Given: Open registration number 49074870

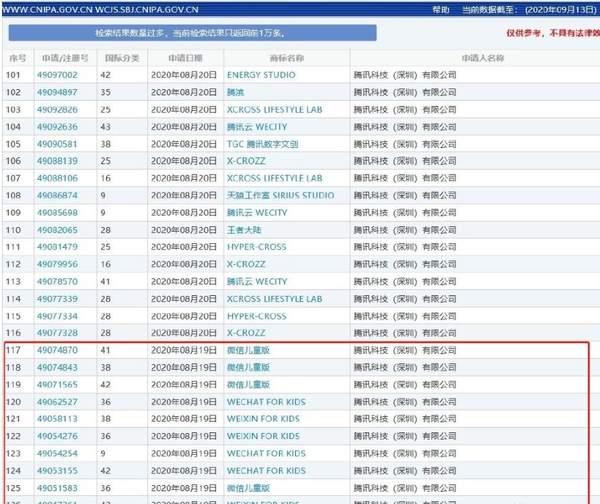Looking at the screenshot, I should click(x=57, y=350).
